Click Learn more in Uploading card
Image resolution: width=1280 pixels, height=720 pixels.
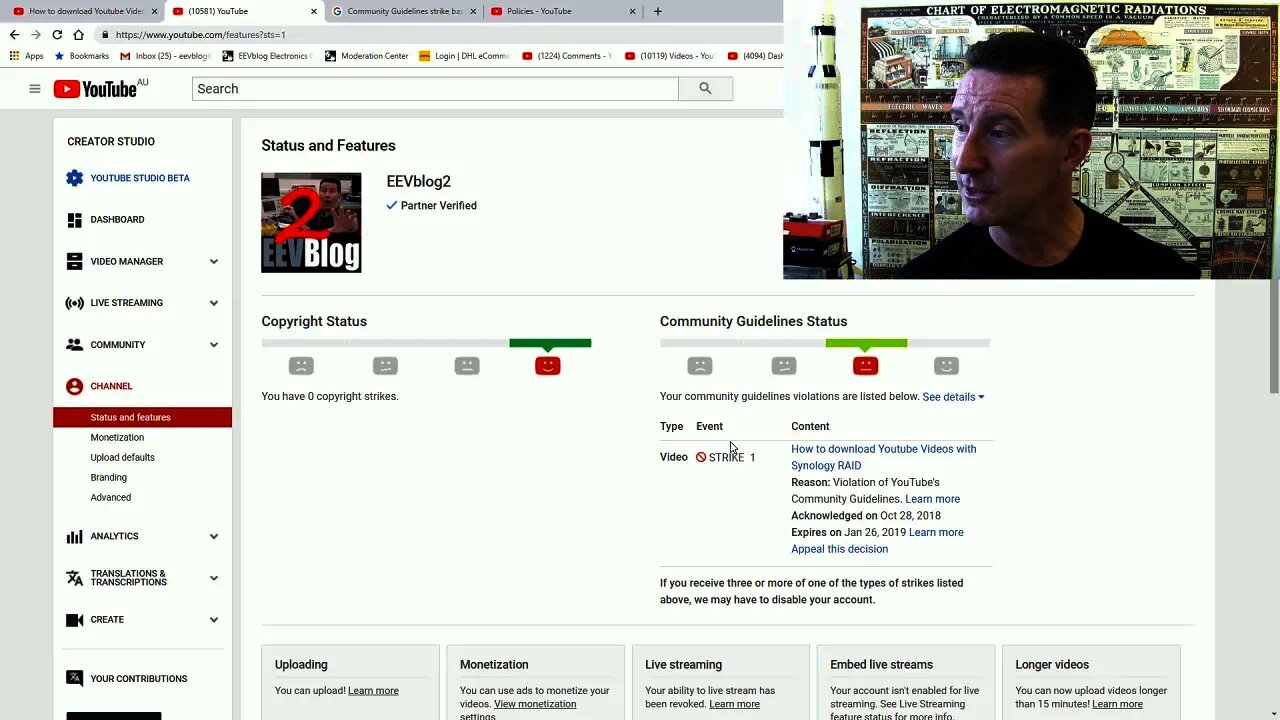tap(373, 691)
